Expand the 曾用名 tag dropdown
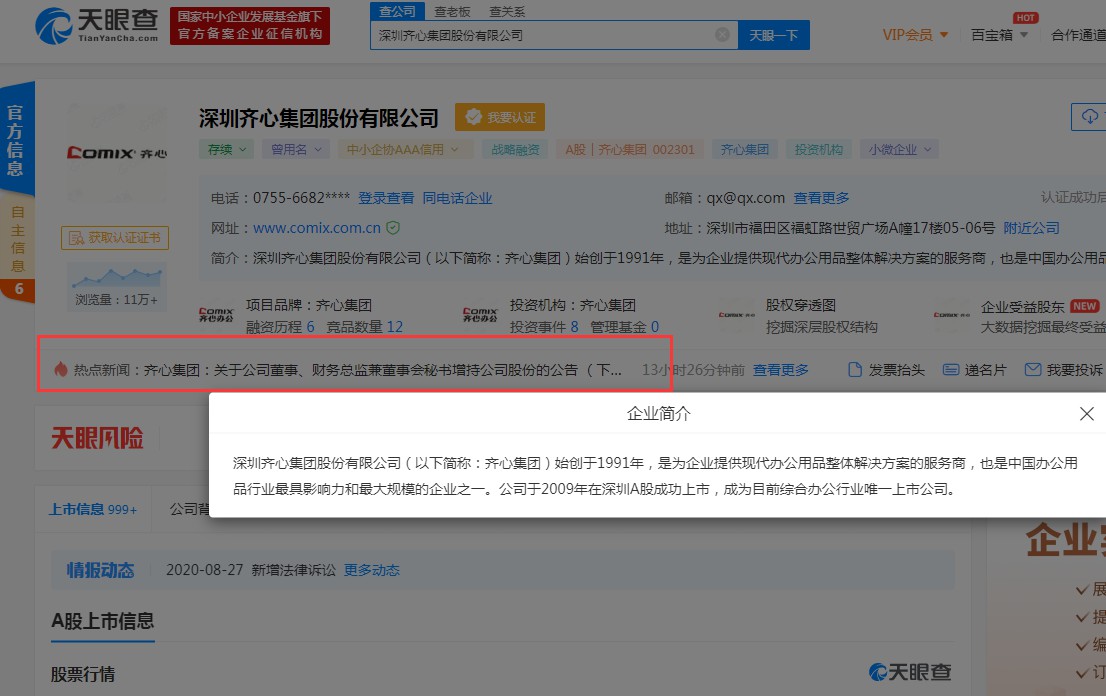Image resolution: width=1106 pixels, height=696 pixels. click(x=296, y=149)
